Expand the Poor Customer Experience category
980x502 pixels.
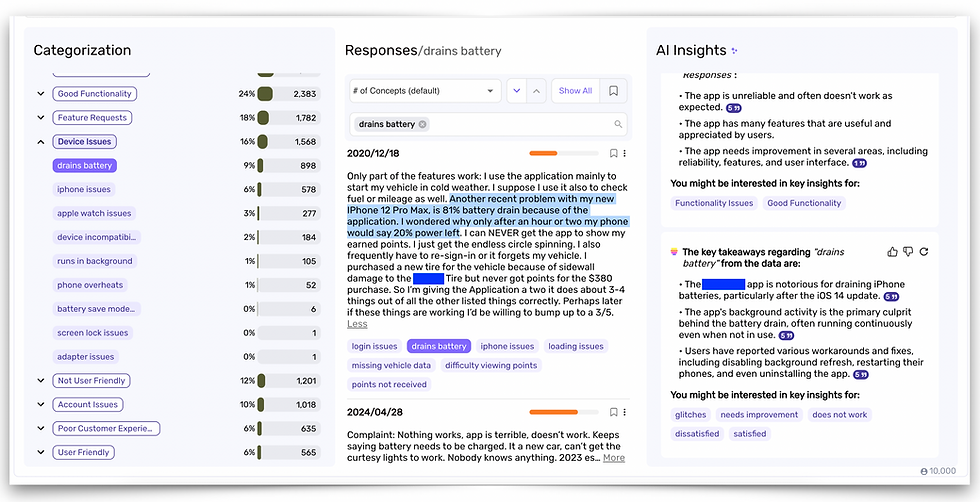pos(41,429)
